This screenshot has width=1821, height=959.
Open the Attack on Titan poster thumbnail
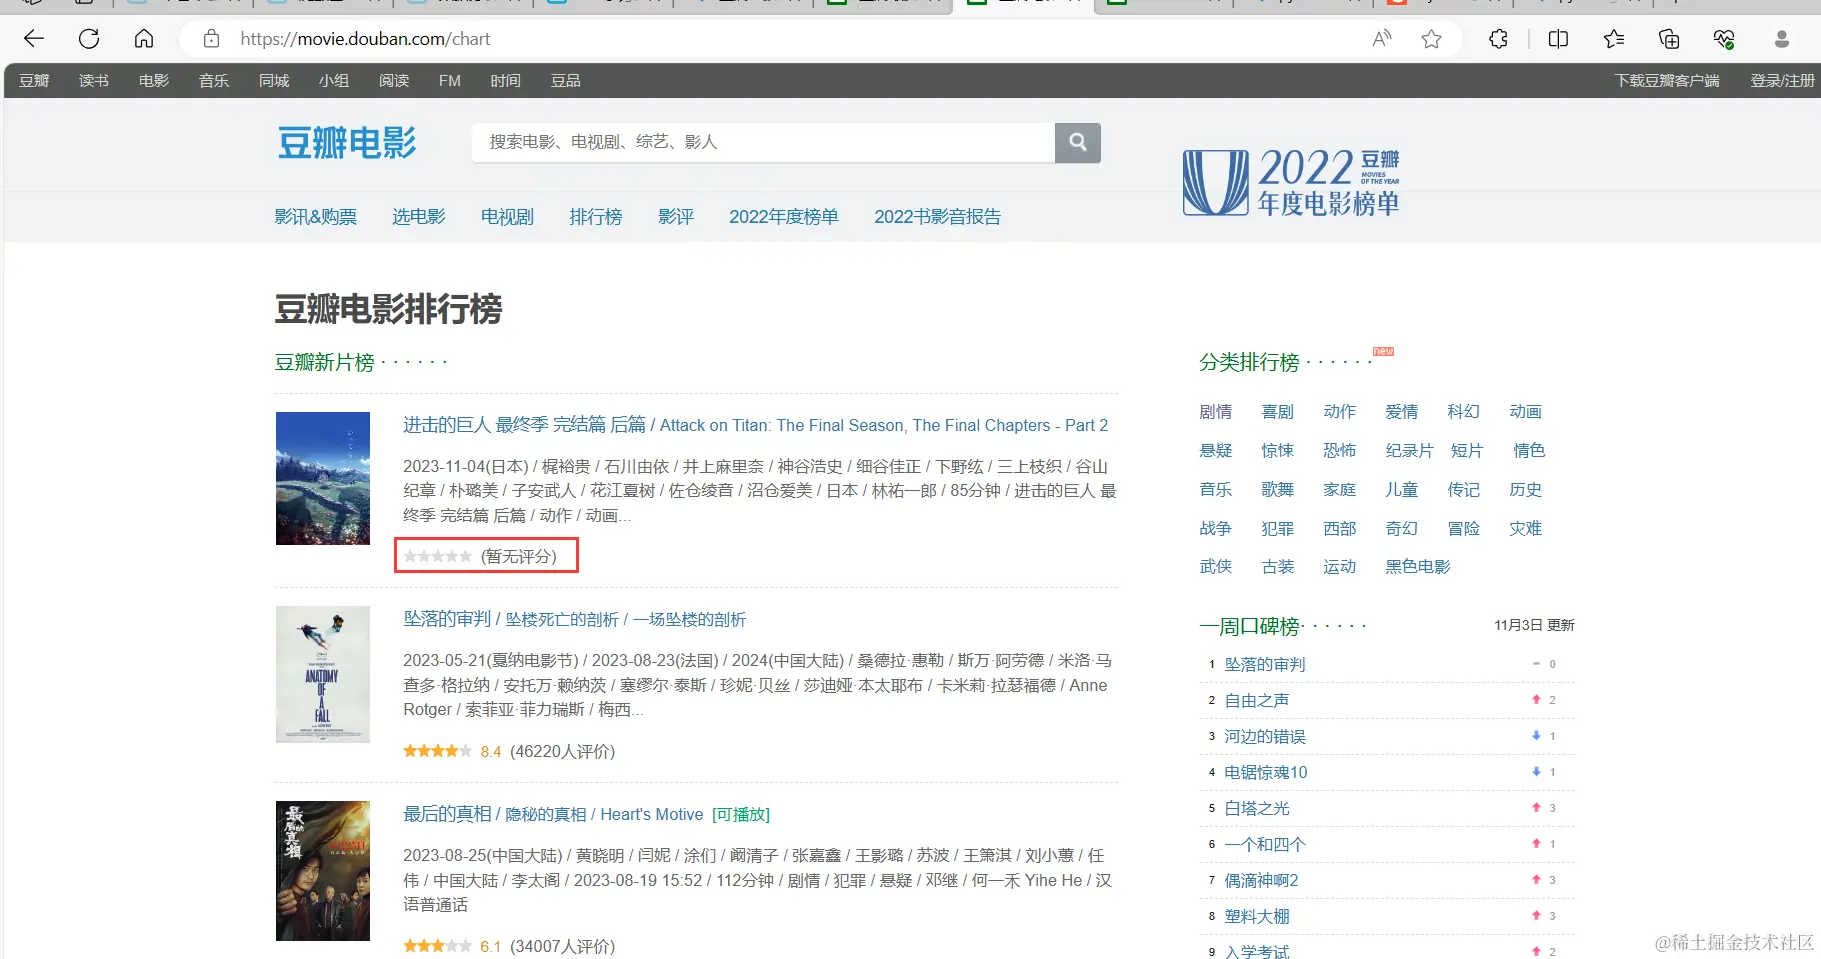(x=323, y=478)
